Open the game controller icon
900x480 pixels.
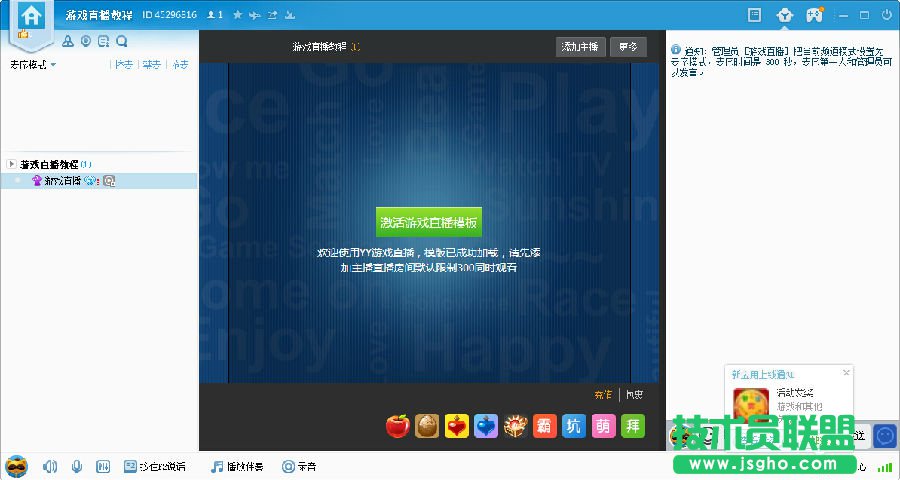click(x=814, y=15)
